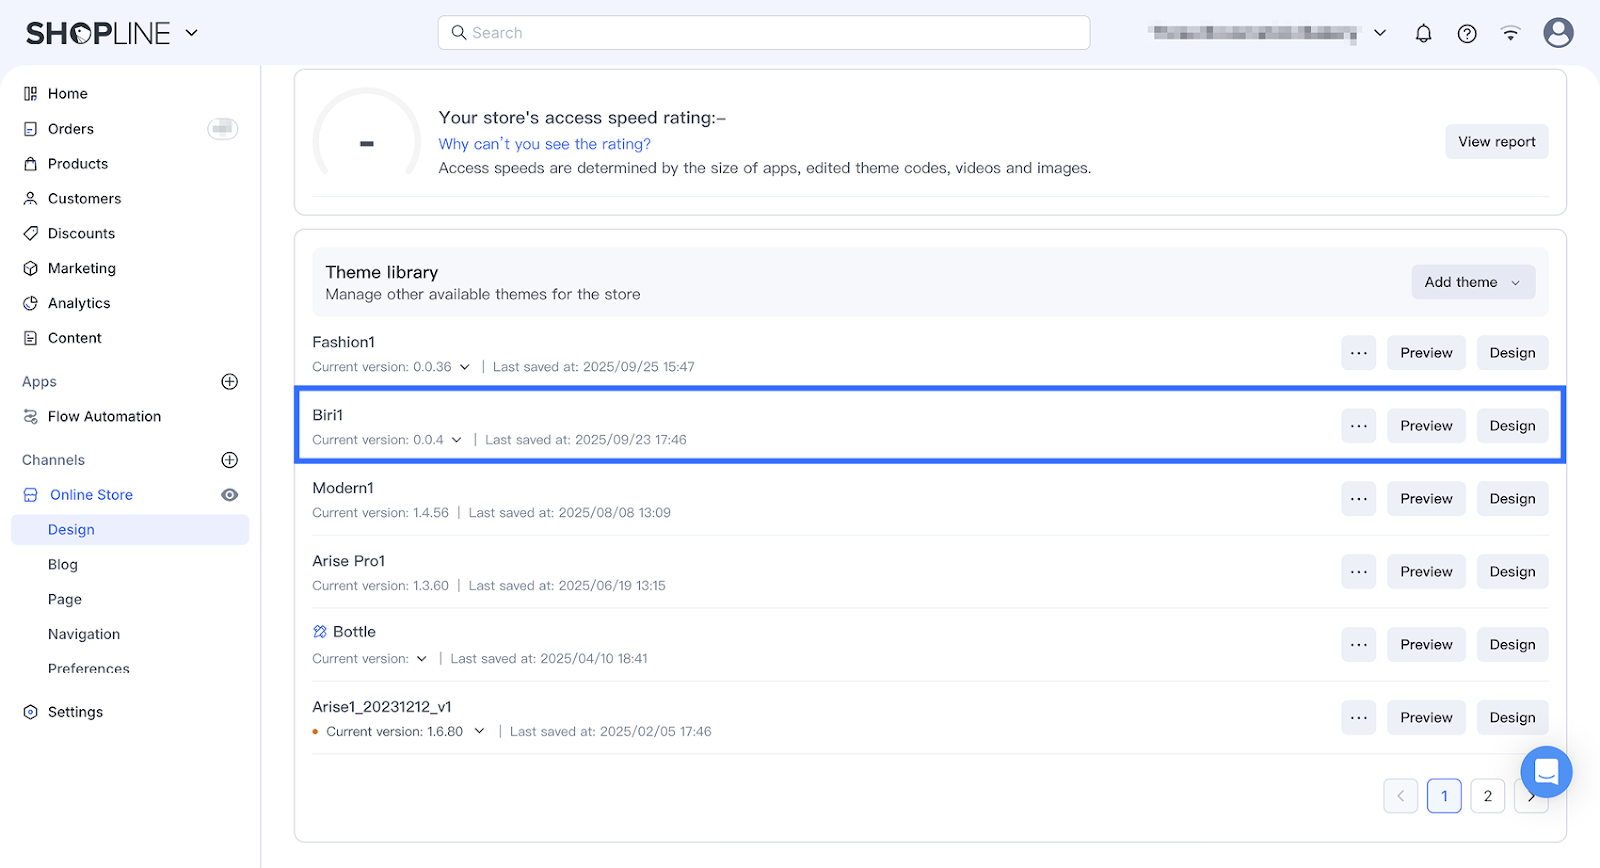The height and width of the screenshot is (868, 1600).
Task: Go to Products in sidebar
Action: [x=78, y=164]
